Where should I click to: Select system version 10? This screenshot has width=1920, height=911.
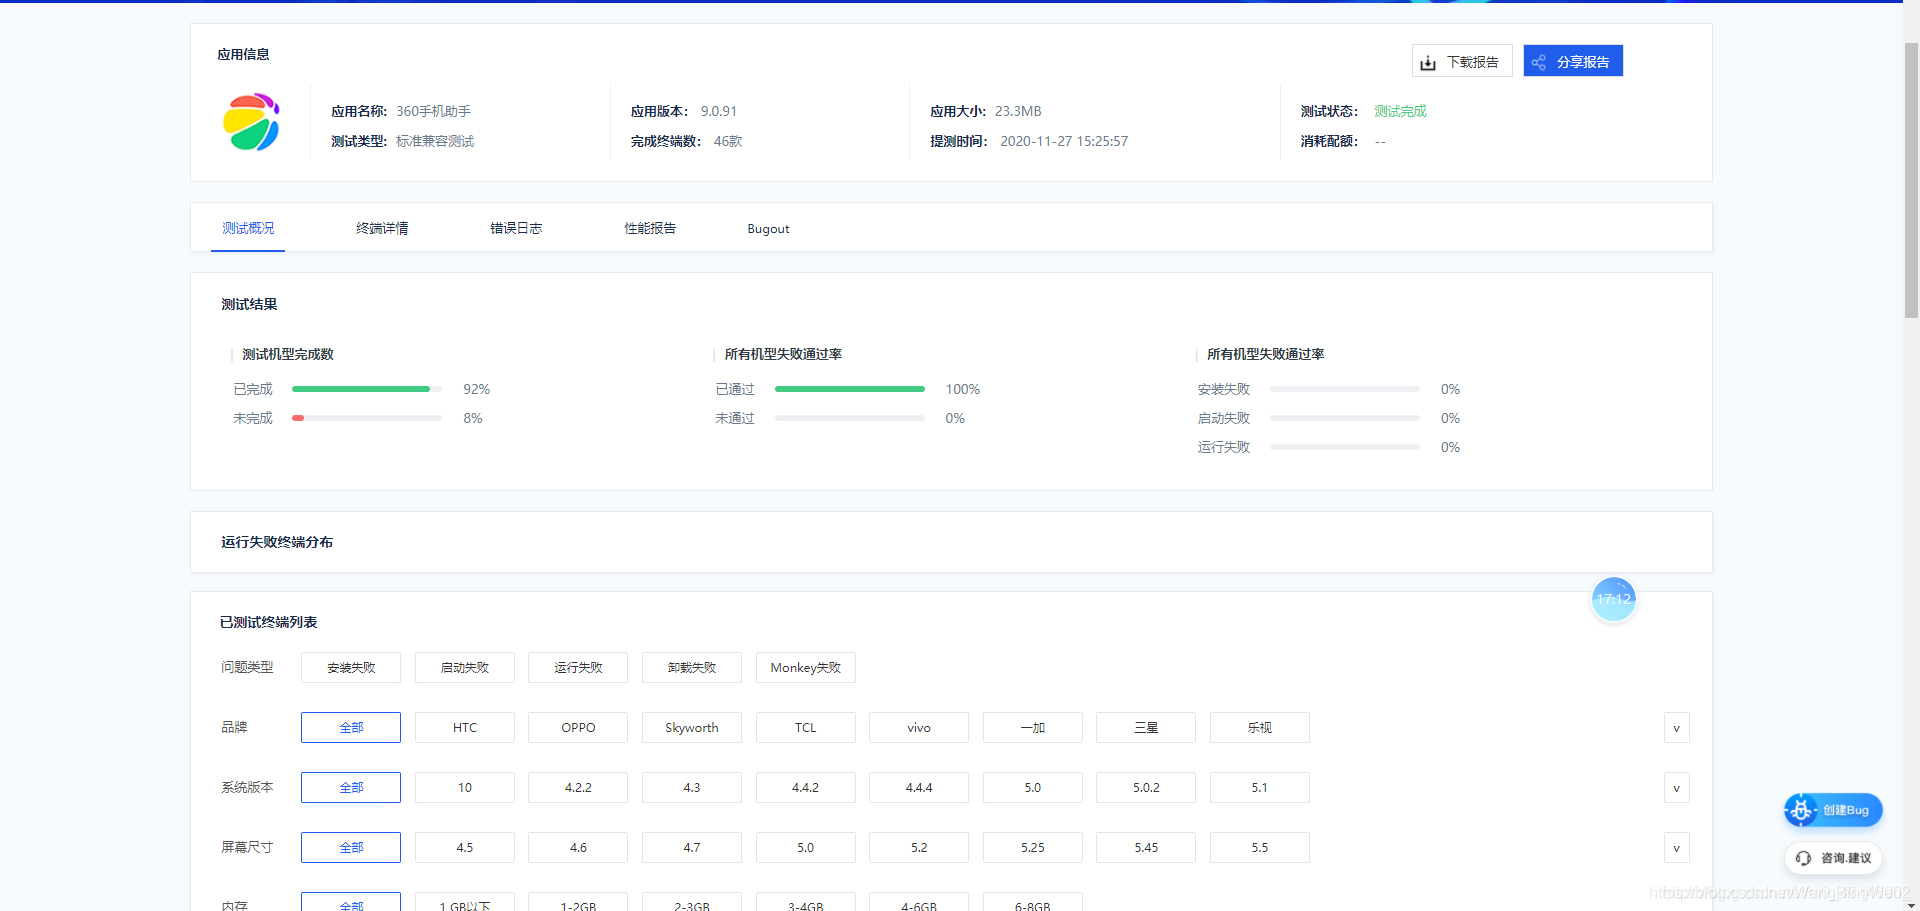coord(465,788)
